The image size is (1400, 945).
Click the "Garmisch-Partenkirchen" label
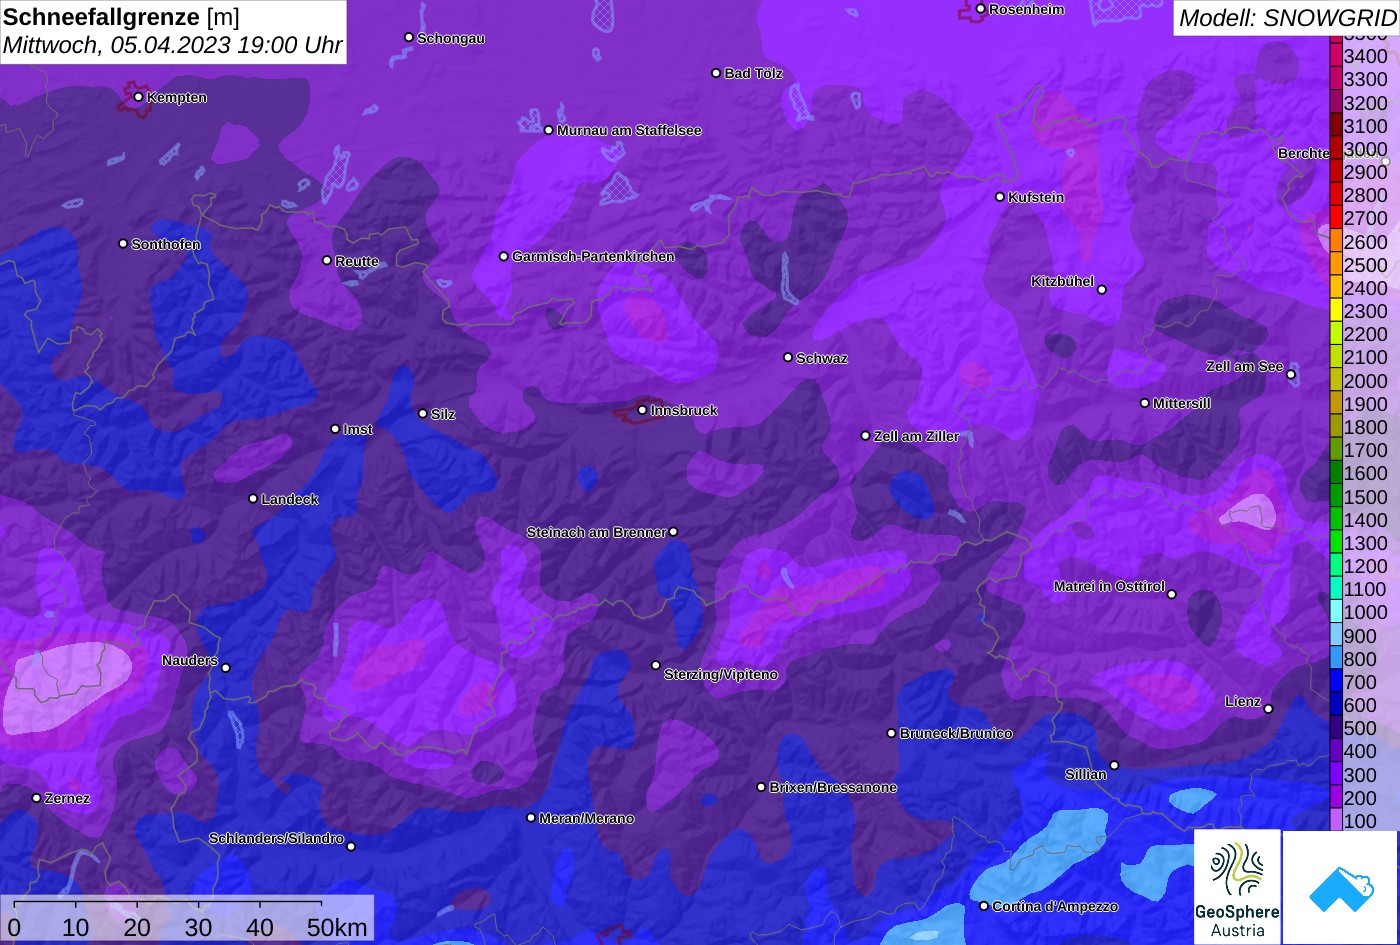pyautogui.click(x=593, y=256)
